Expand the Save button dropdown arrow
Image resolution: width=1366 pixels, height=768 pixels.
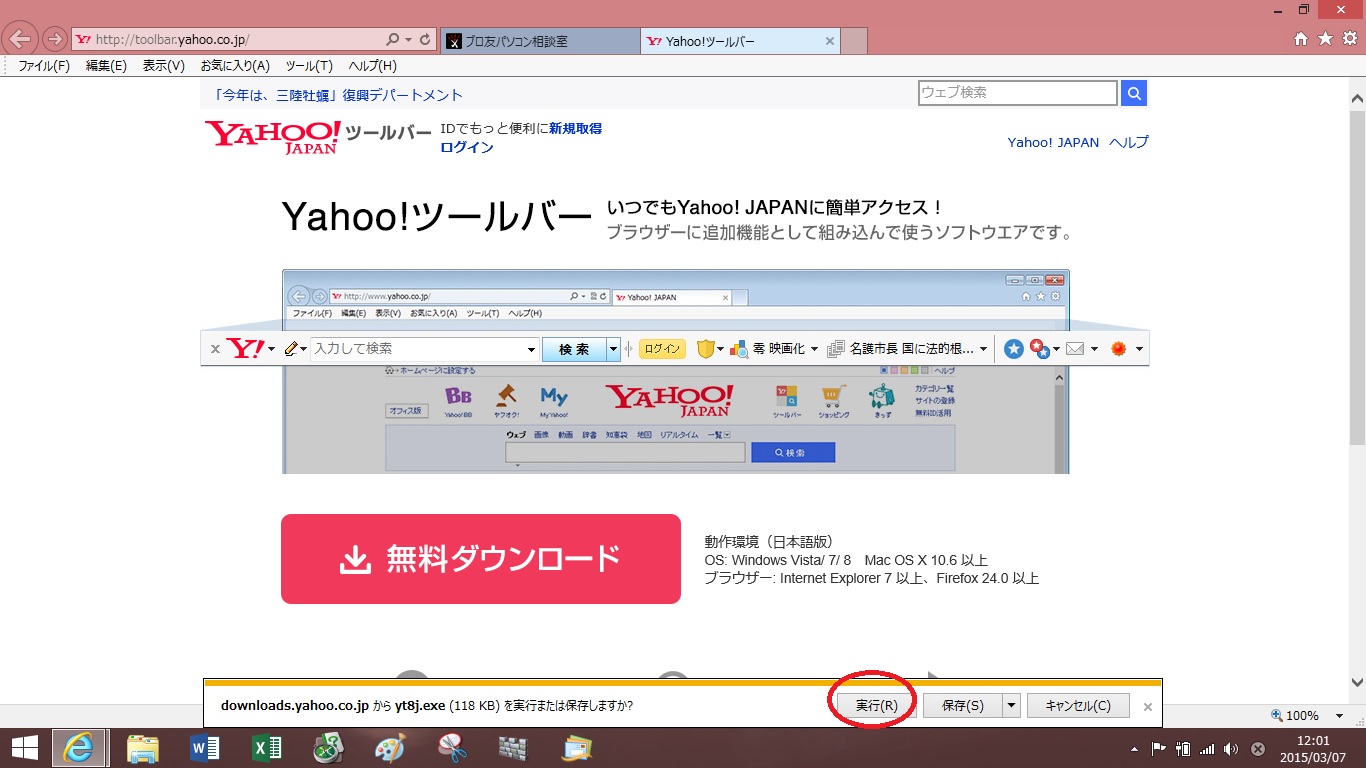pyautogui.click(x=1012, y=705)
